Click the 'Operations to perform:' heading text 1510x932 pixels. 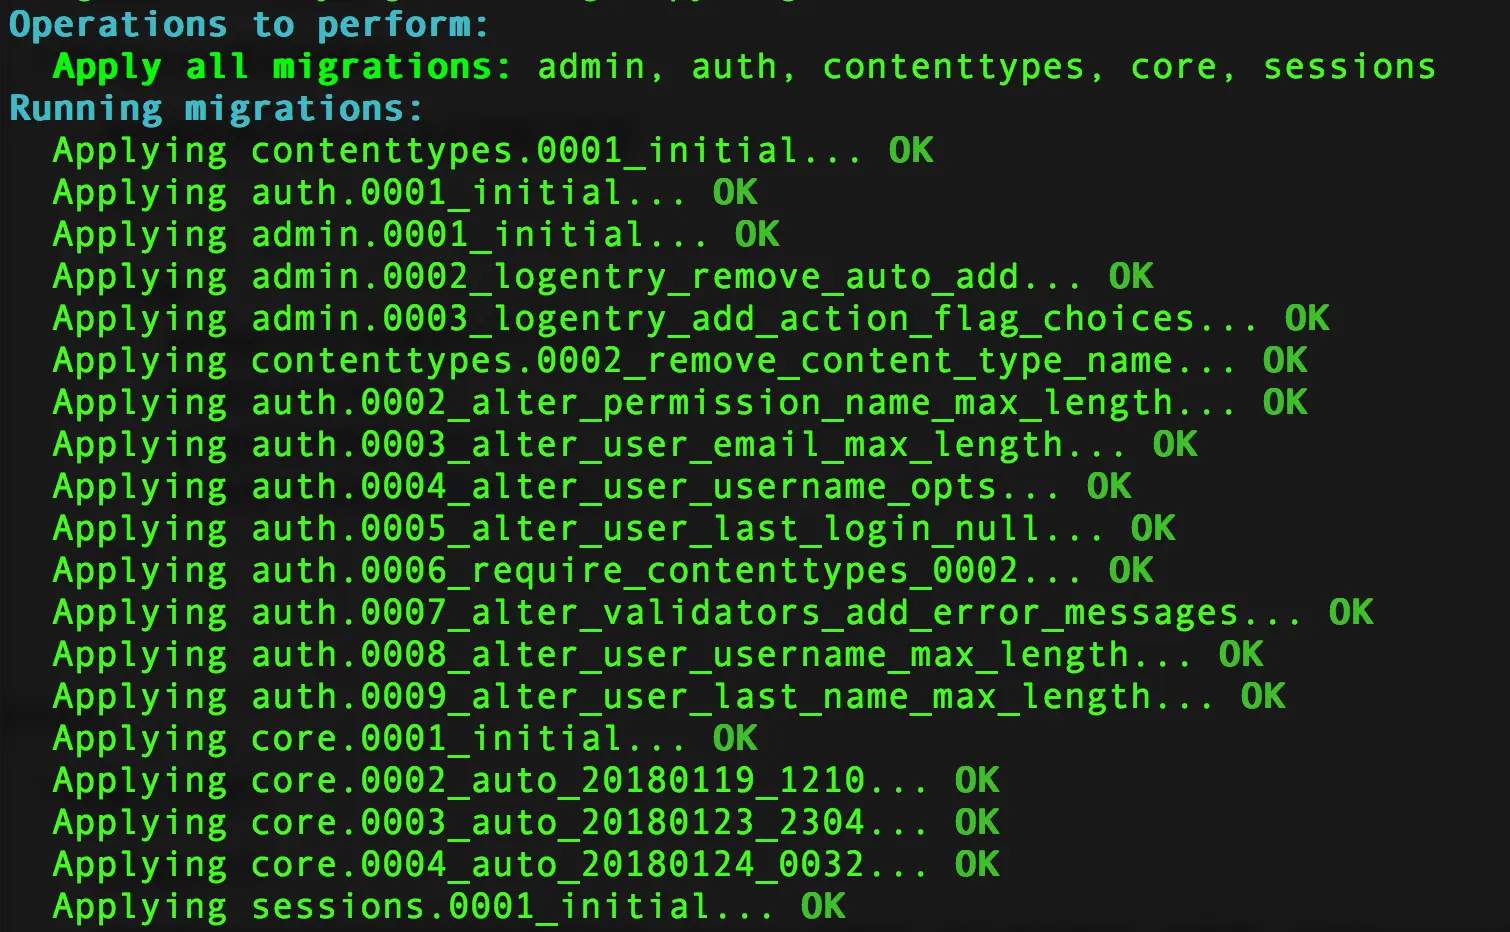coord(249,24)
